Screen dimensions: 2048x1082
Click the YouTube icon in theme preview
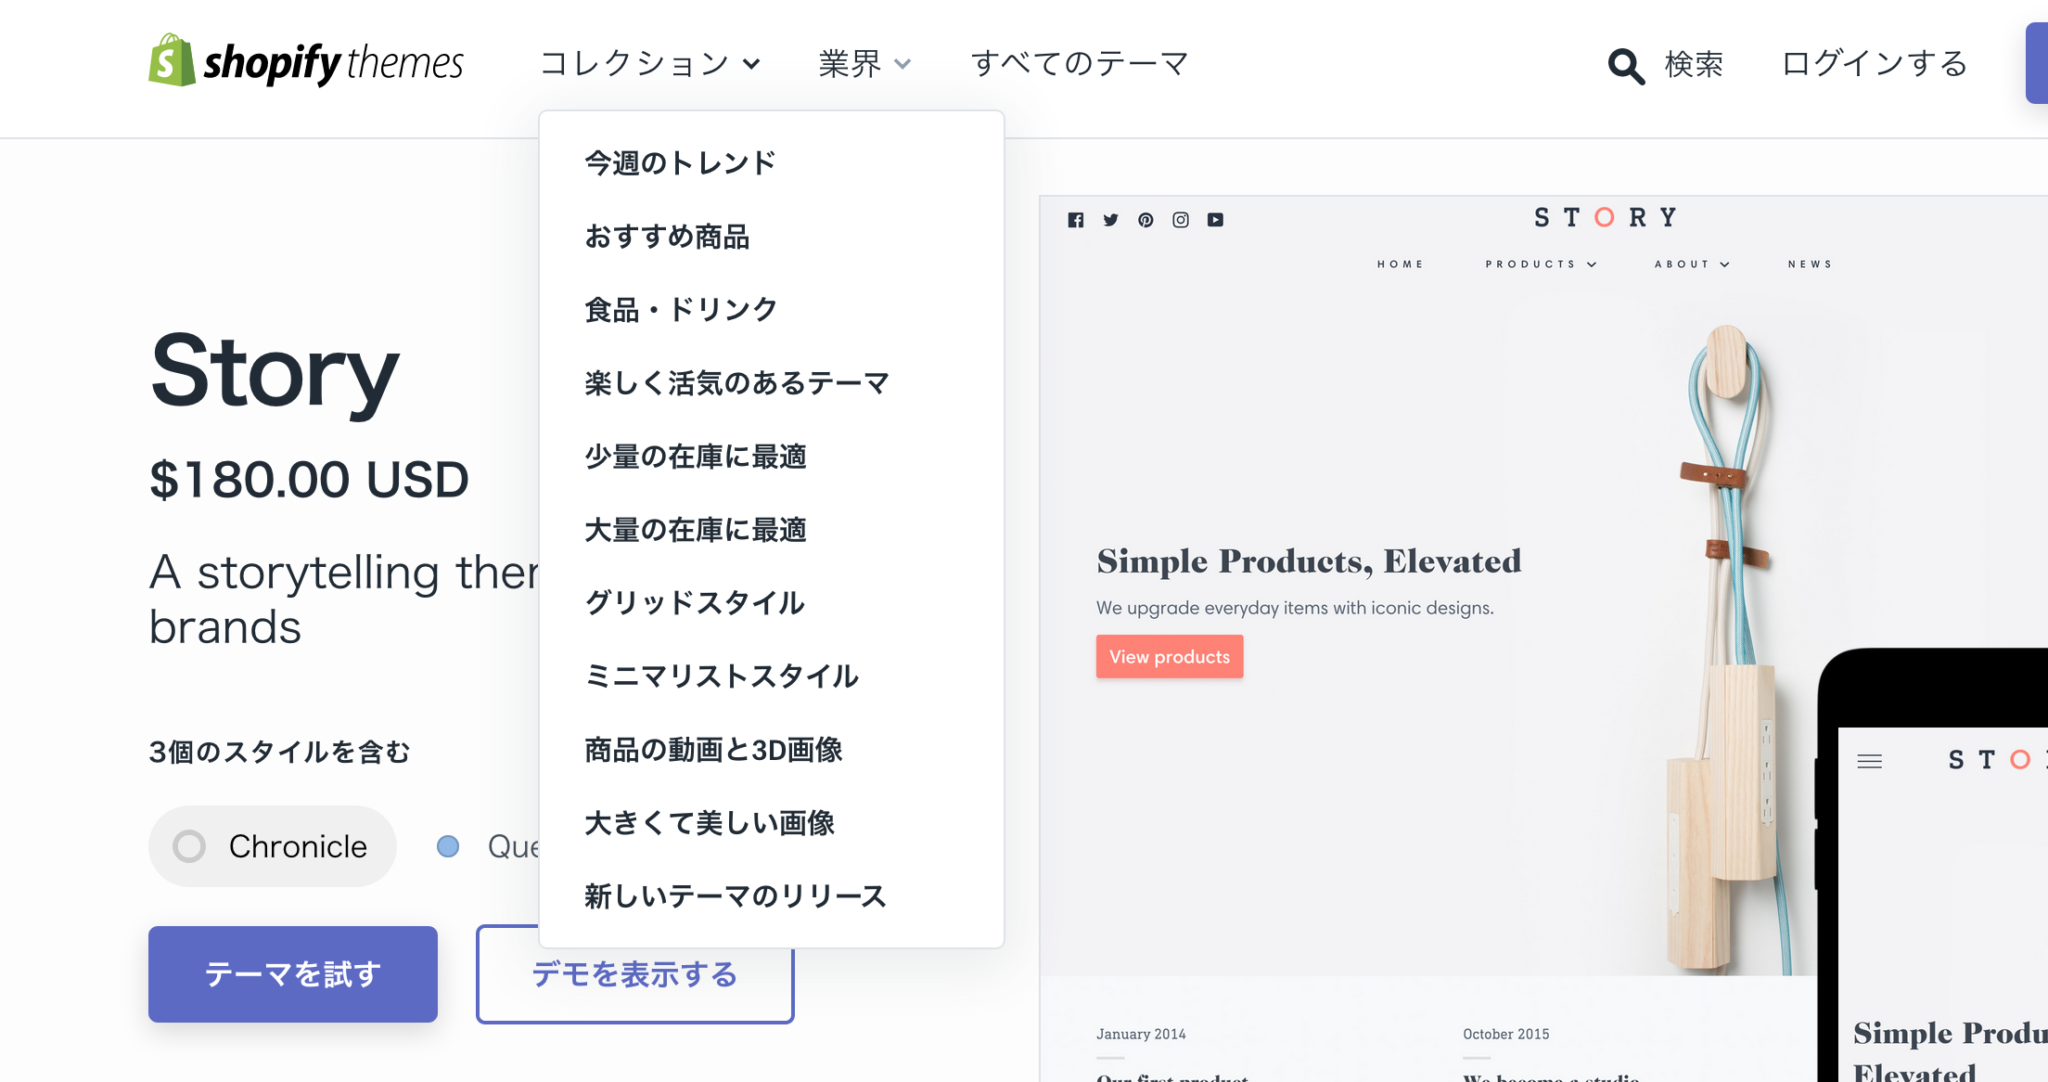point(1215,219)
